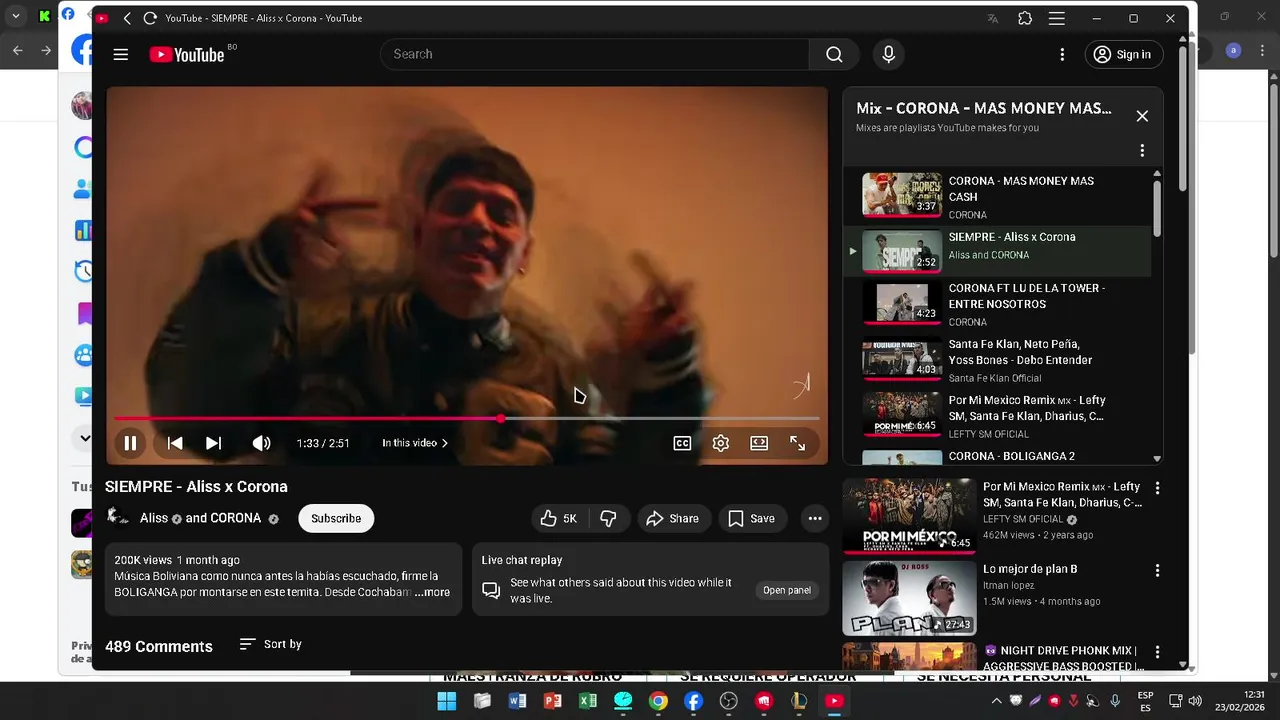
Task: Open File Explorer from the taskbar
Action: coord(482,701)
